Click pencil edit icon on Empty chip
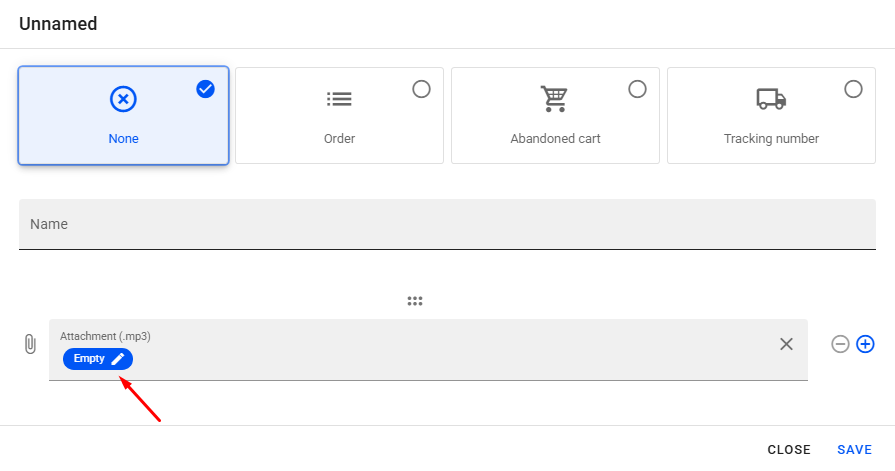This screenshot has height=471, width=895. [118, 359]
